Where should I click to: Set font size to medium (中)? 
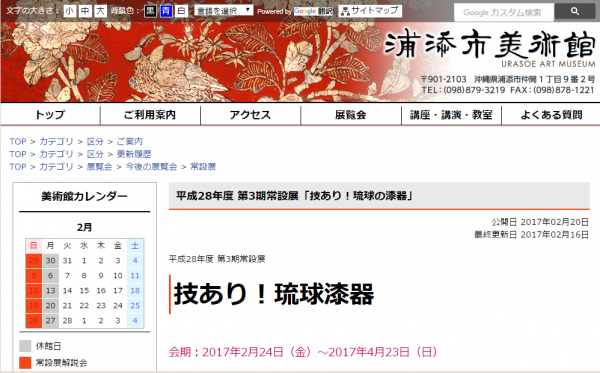tap(85, 11)
